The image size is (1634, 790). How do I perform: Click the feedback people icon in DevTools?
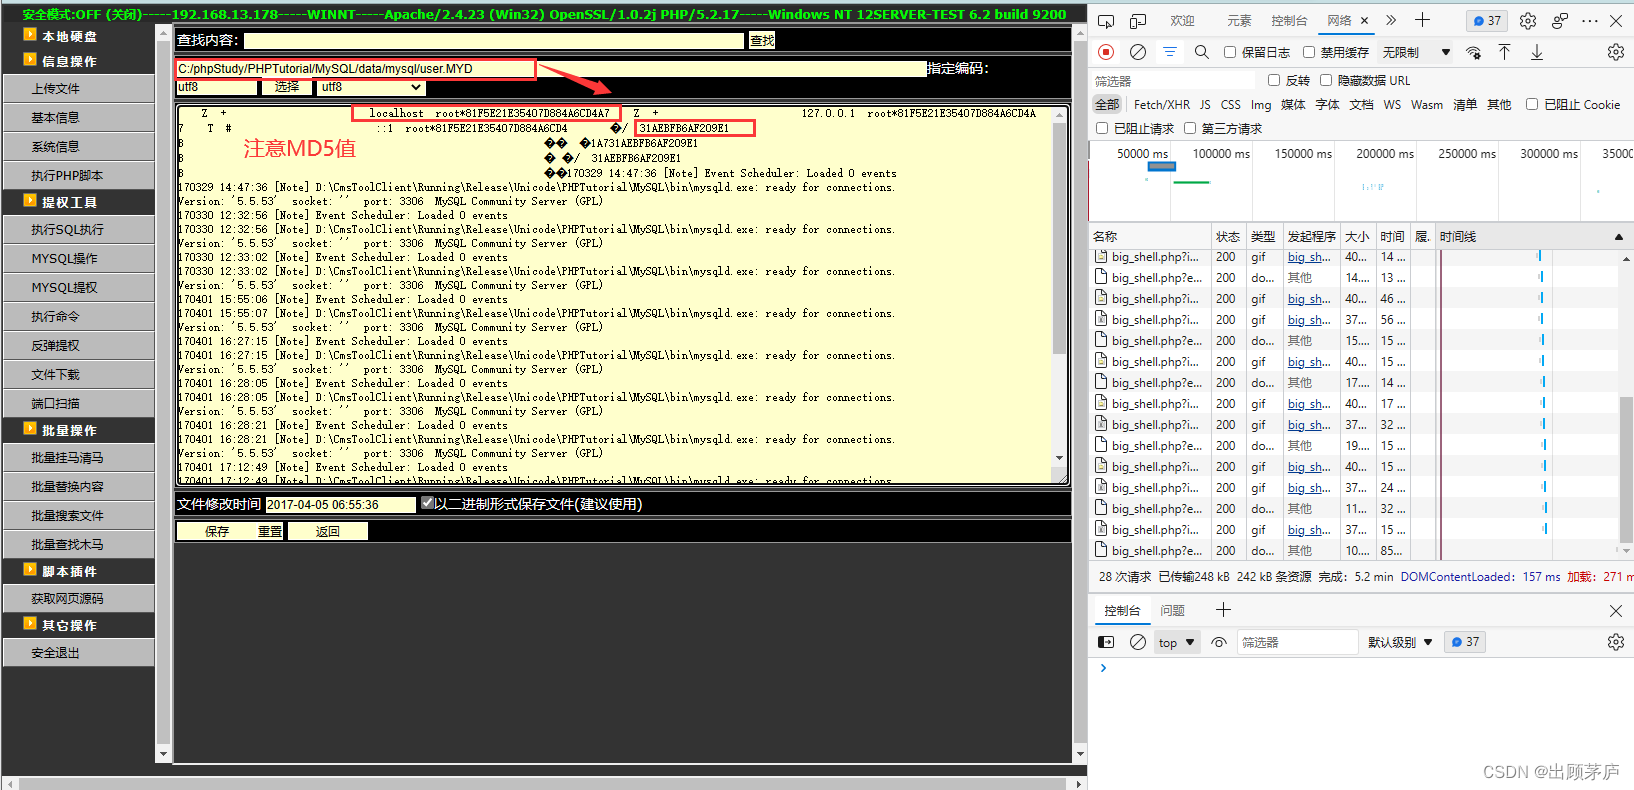pos(1560,21)
